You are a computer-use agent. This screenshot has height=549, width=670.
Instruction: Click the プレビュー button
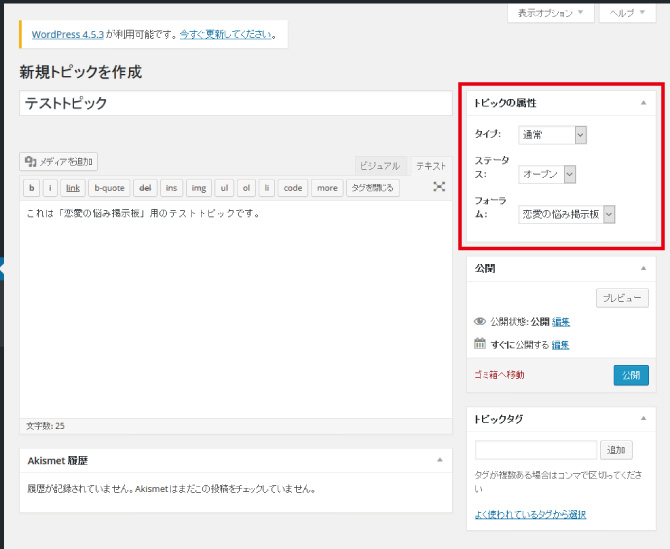pyautogui.click(x=622, y=298)
